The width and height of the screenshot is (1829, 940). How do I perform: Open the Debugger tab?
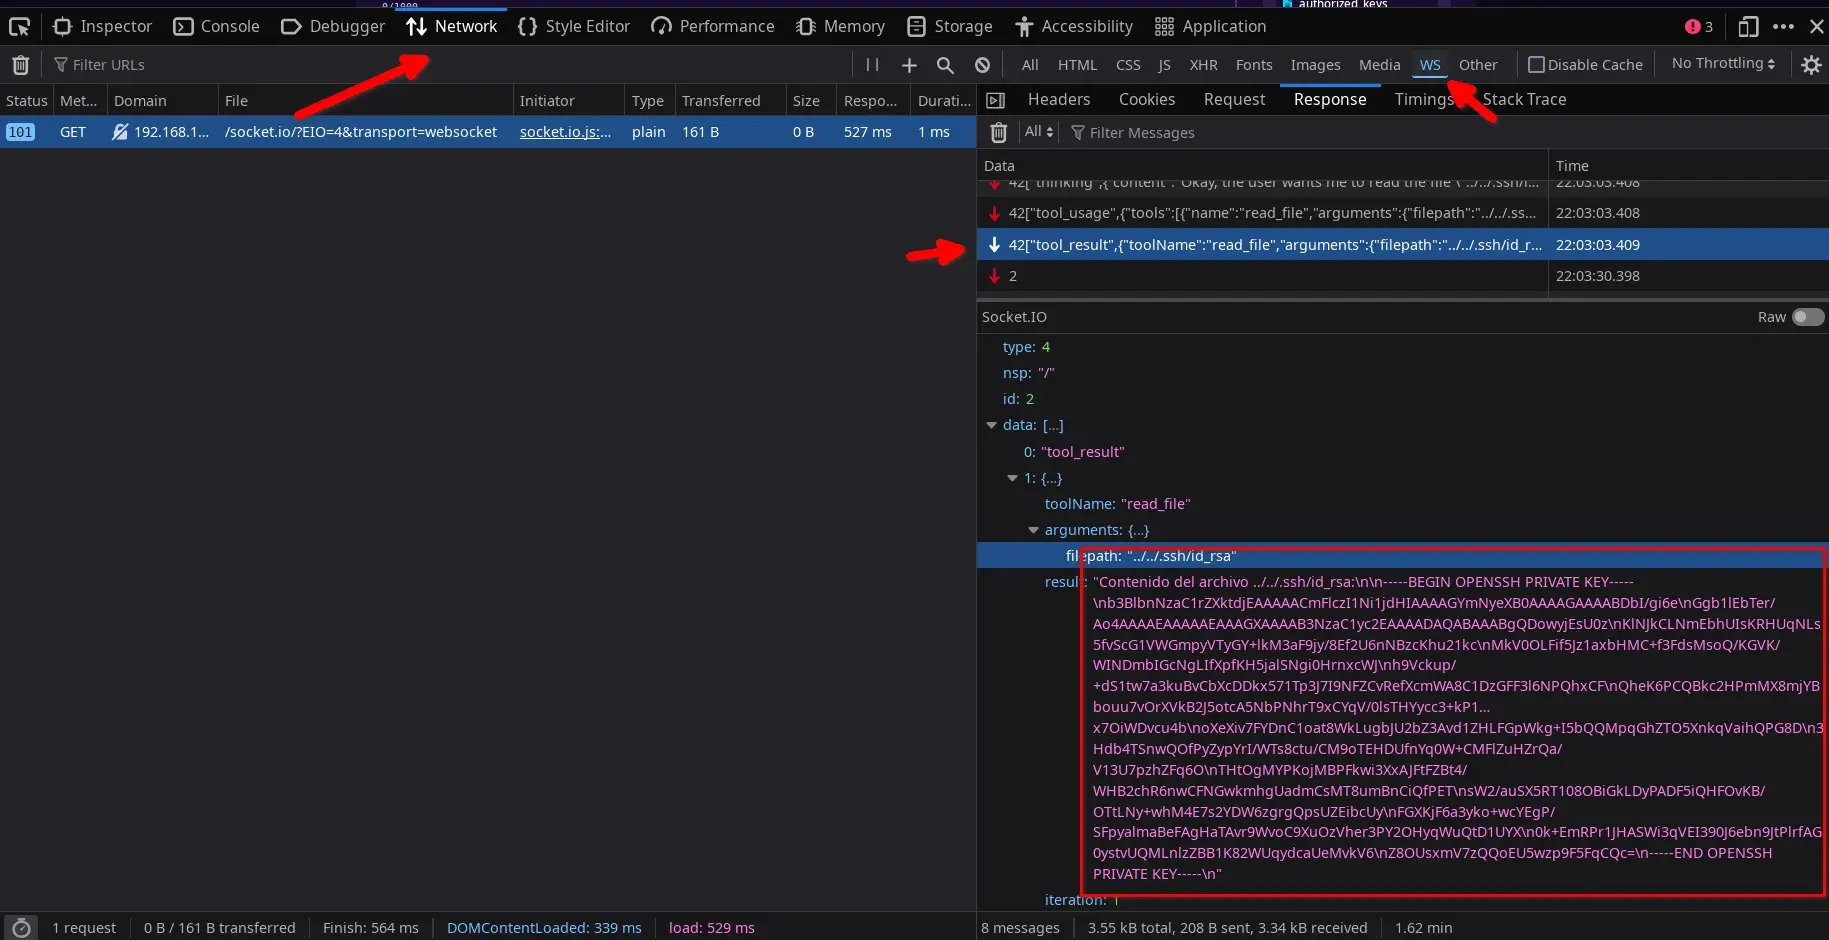(333, 26)
